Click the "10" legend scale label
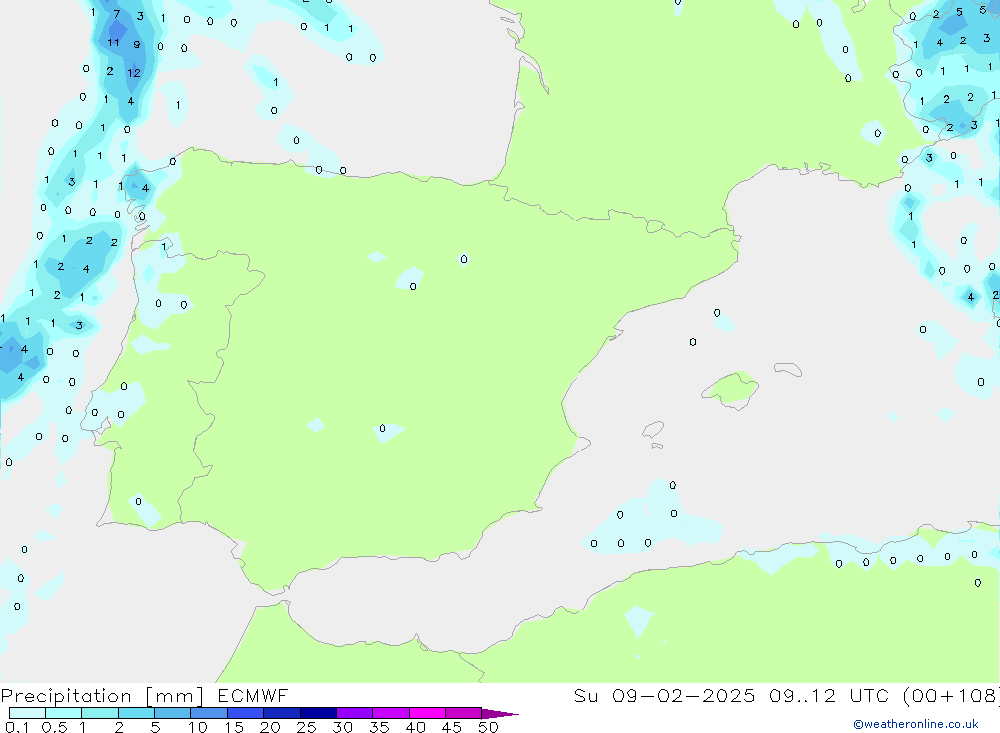This screenshot has width=1000, height=733. (x=198, y=727)
